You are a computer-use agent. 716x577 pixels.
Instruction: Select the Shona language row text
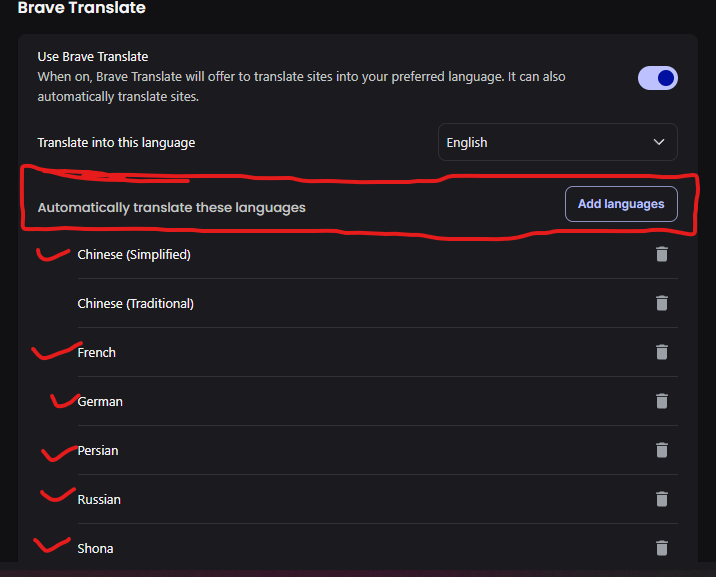[x=95, y=548]
